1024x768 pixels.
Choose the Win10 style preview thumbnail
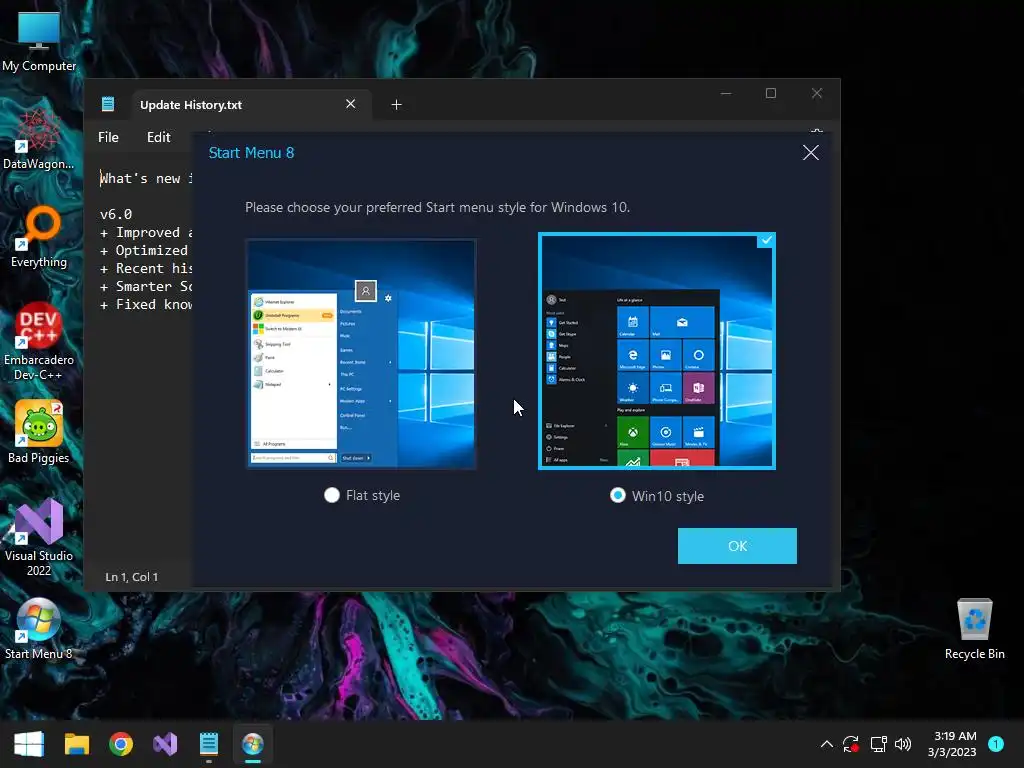pos(657,351)
